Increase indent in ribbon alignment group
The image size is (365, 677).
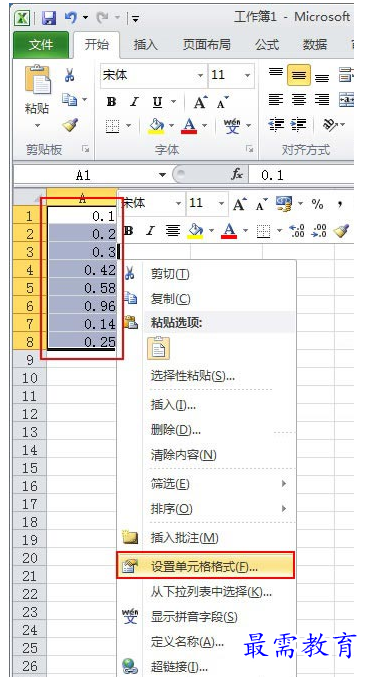pyautogui.click(x=298, y=124)
